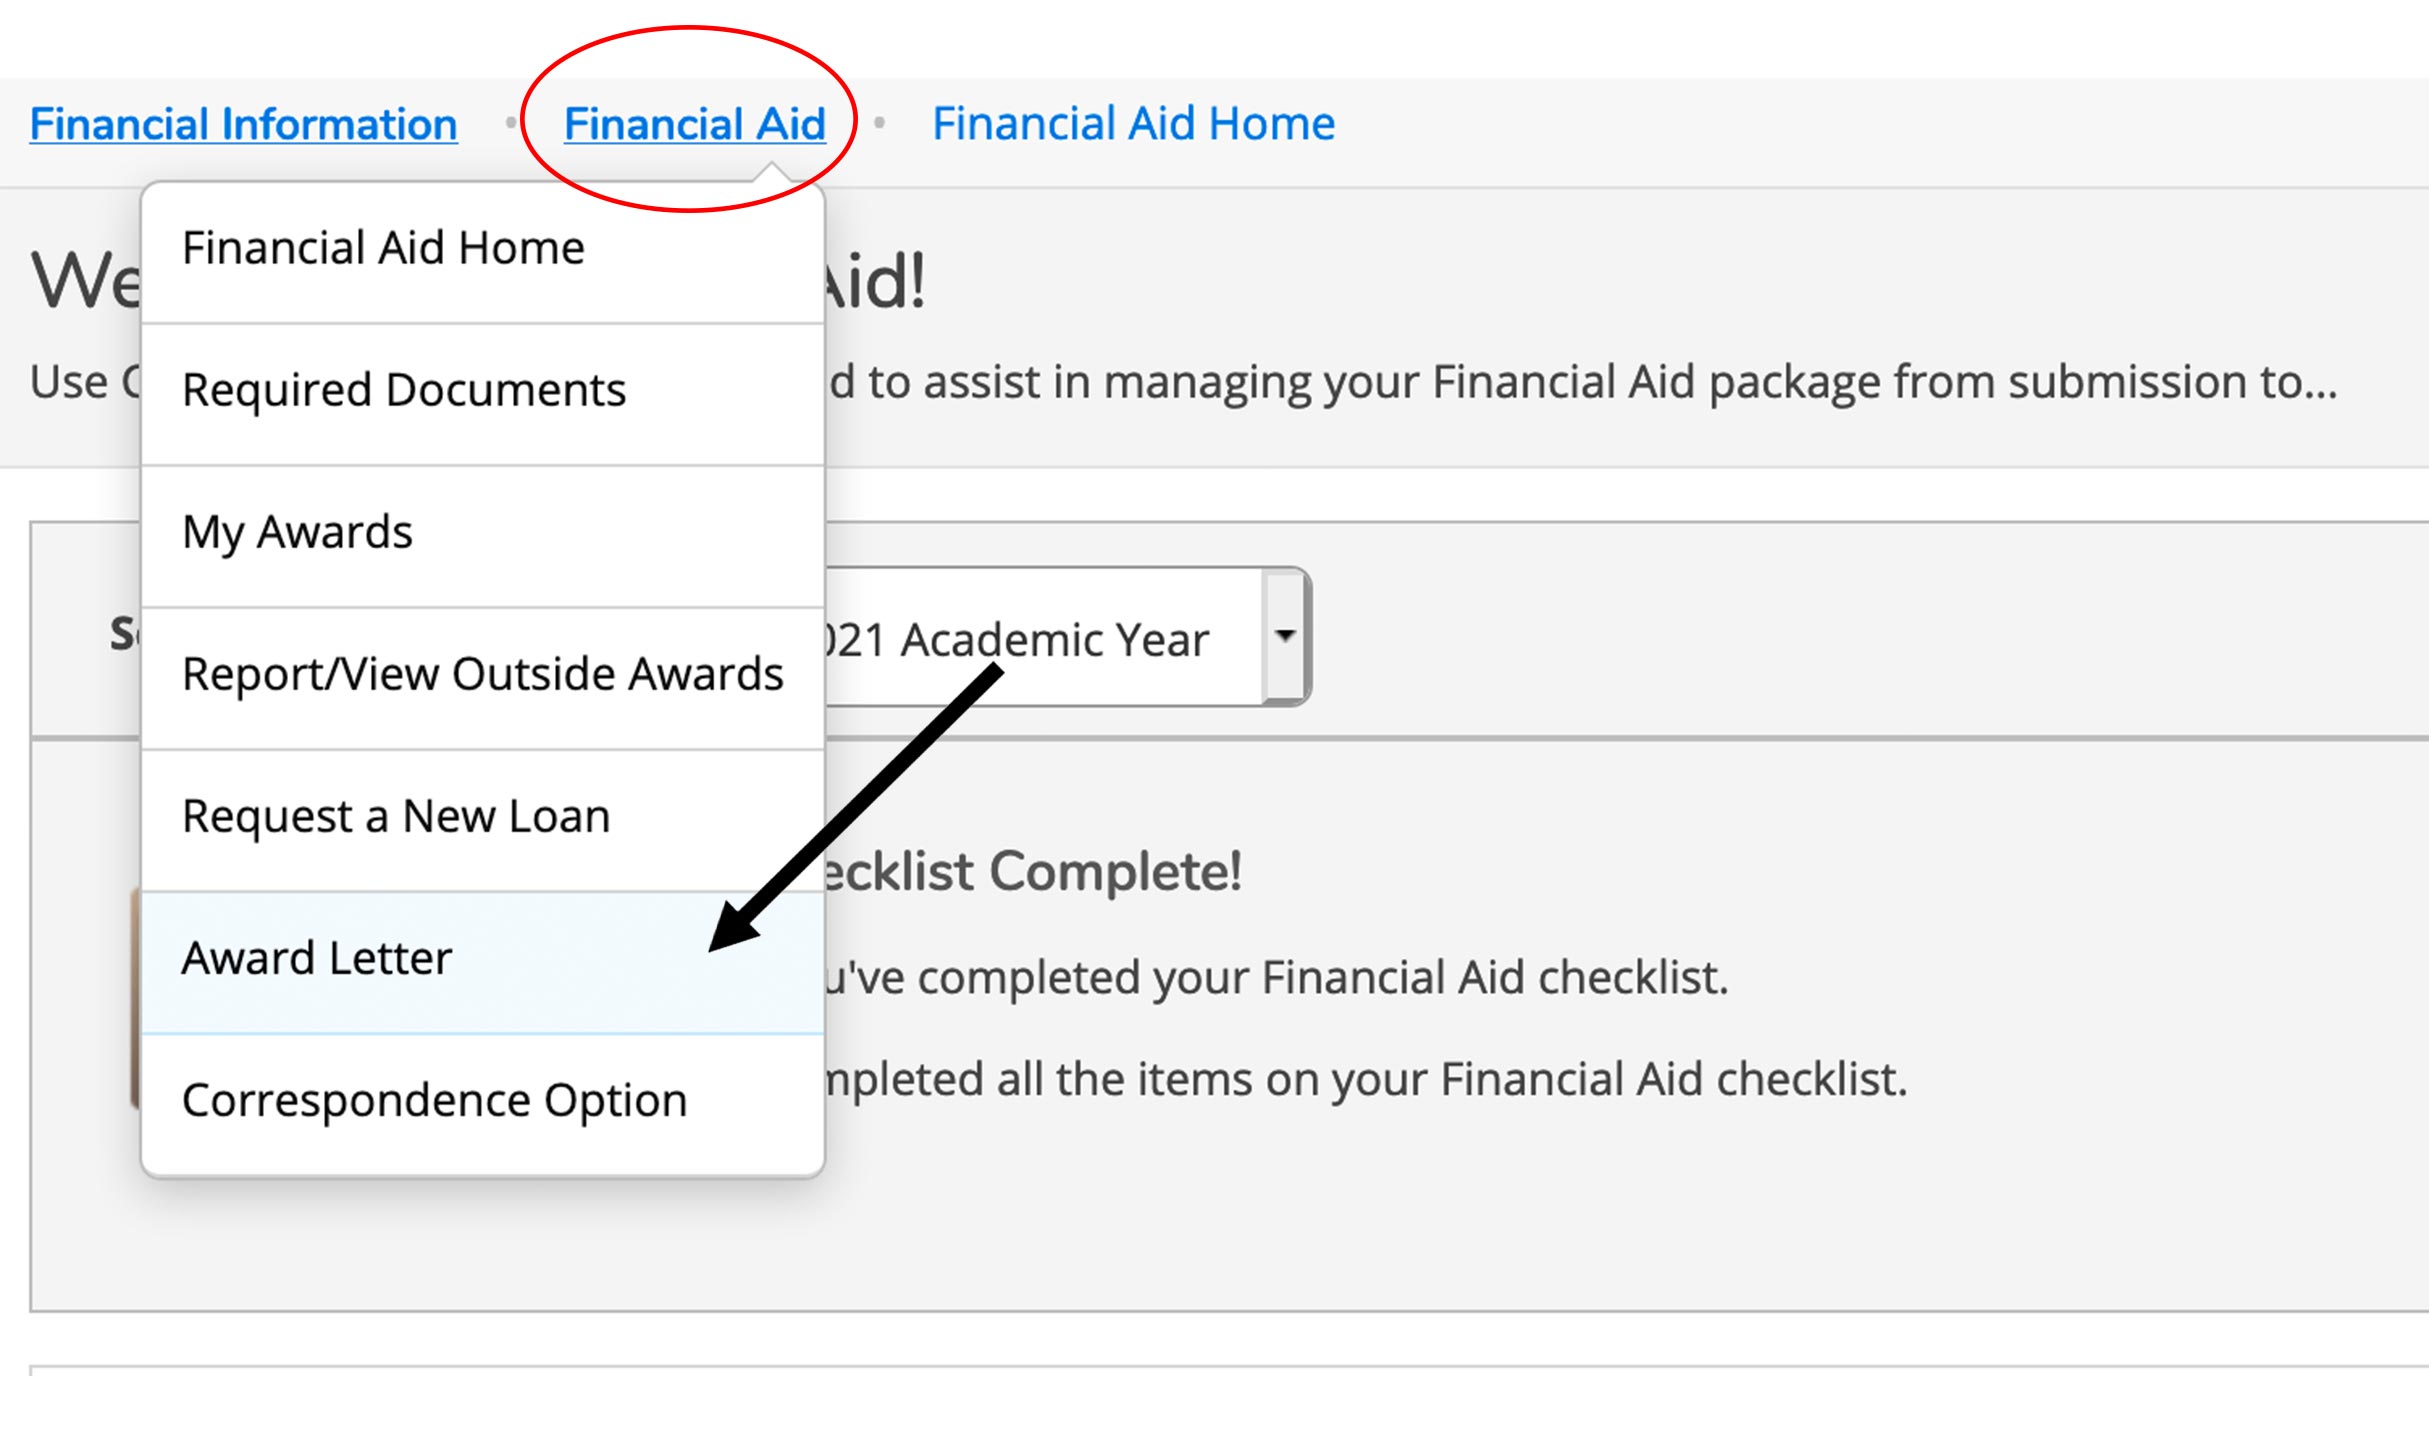Click the completed your Financial Aid checklist sentence

[1275, 978]
